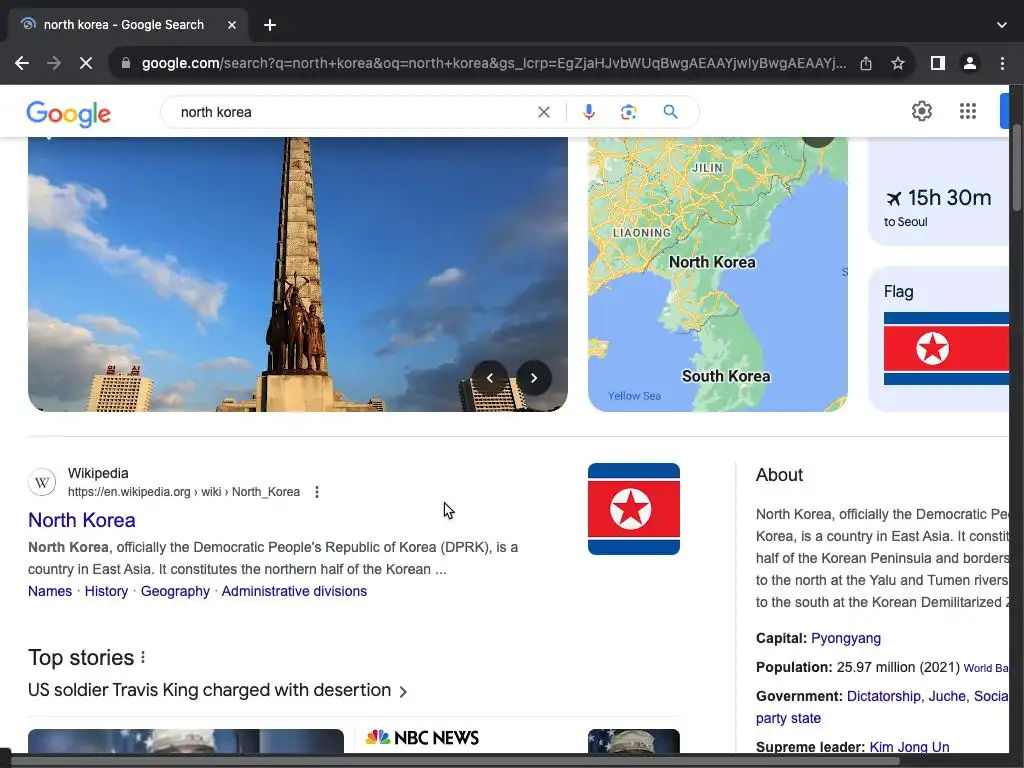Click the forward navigation arrow
The height and width of the screenshot is (768, 1024).
pyautogui.click(x=54, y=63)
